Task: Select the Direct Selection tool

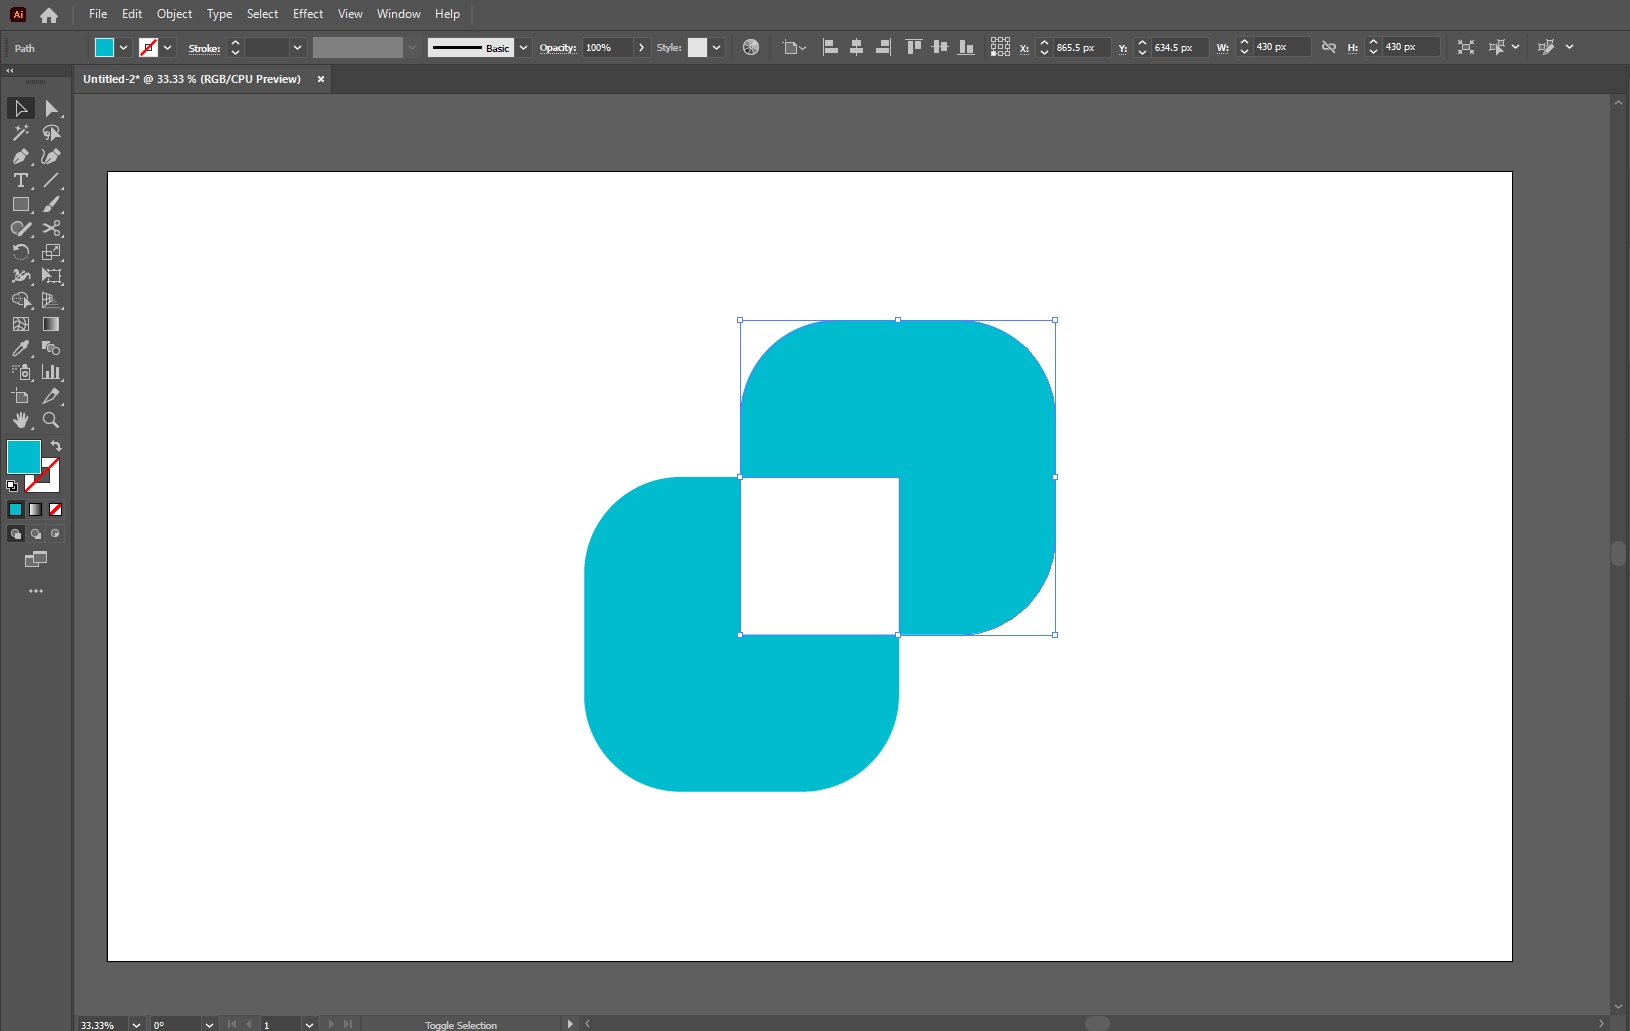Action: [x=51, y=108]
